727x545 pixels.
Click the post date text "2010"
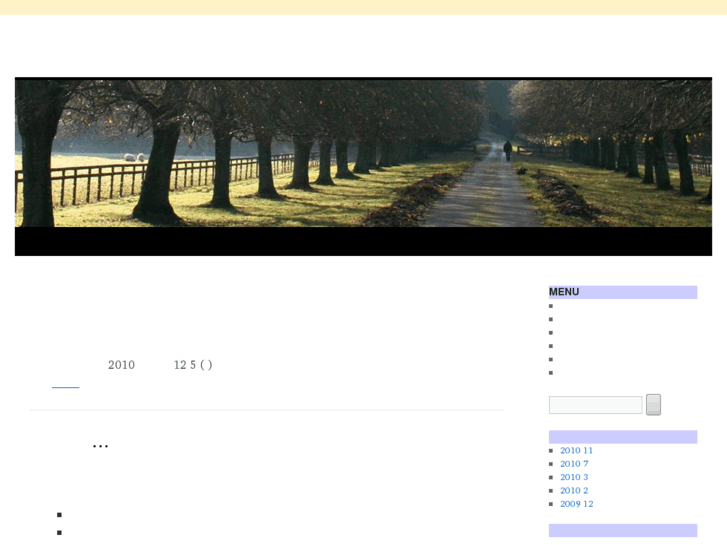point(121,365)
